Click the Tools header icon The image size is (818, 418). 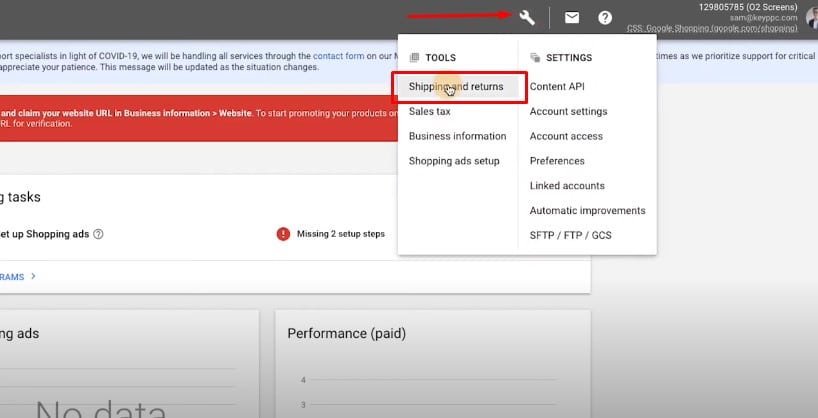(x=414, y=57)
